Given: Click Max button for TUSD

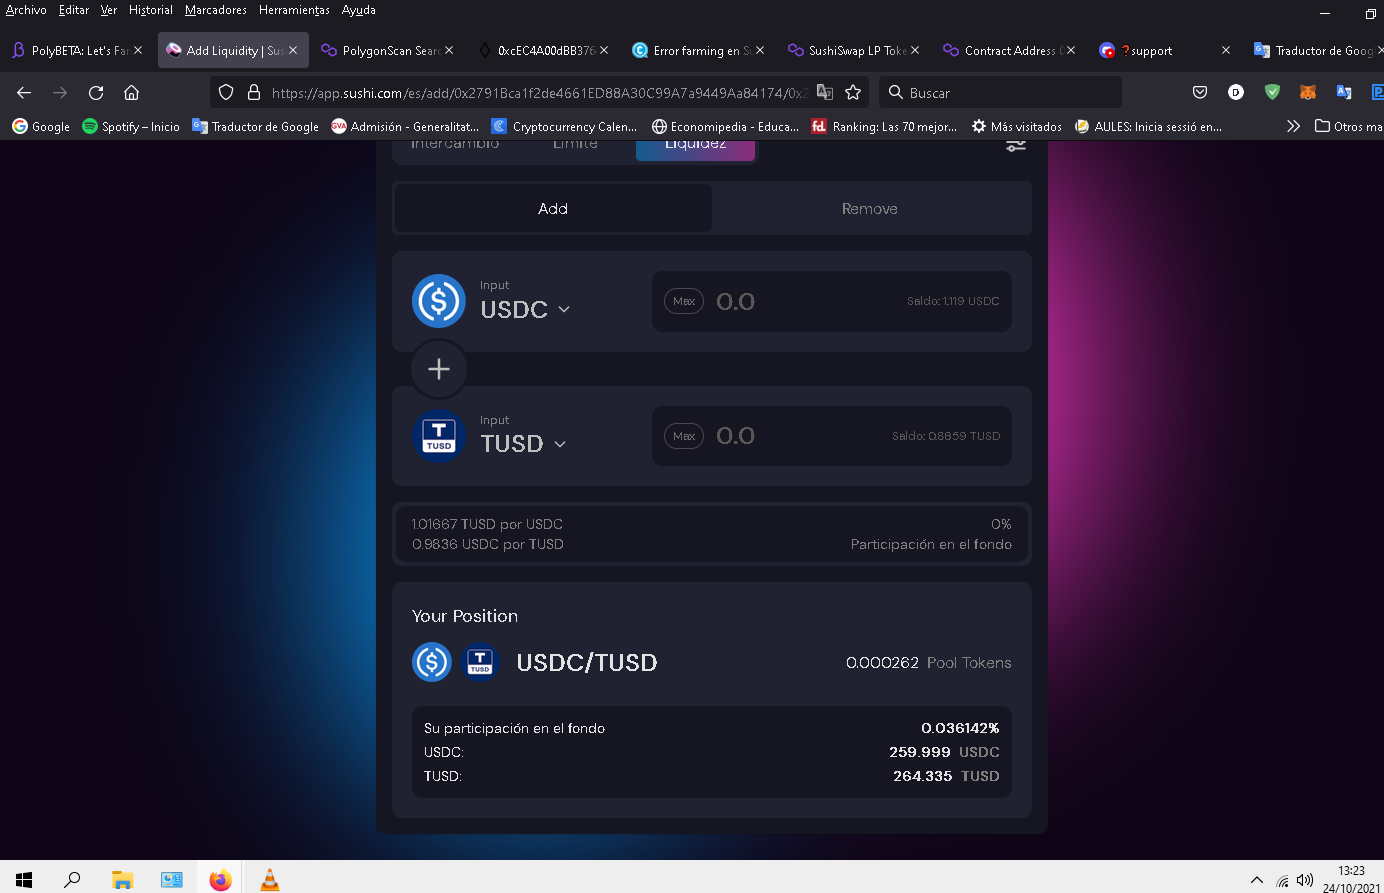Looking at the screenshot, I should 684,436.
